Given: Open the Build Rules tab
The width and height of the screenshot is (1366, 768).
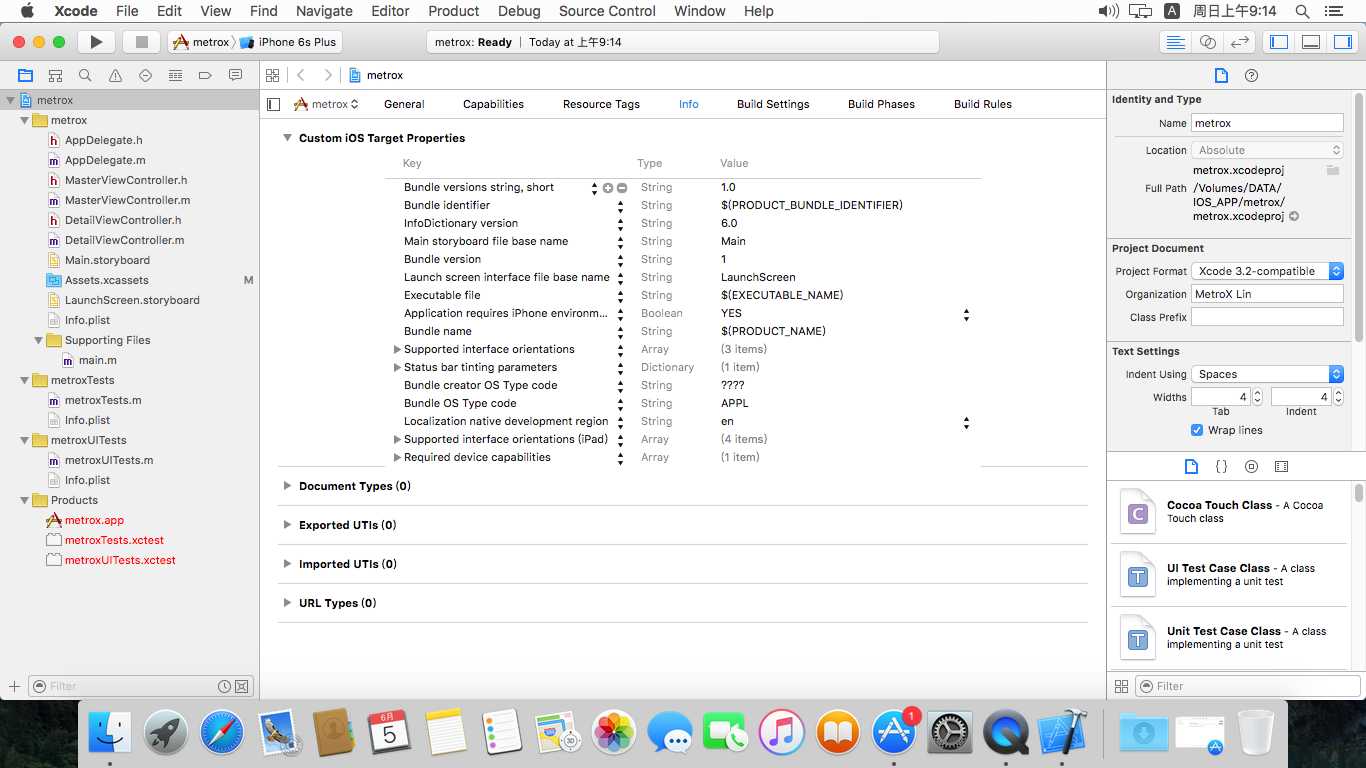Looking at the screenshot, I should click(x=983, y=104).
